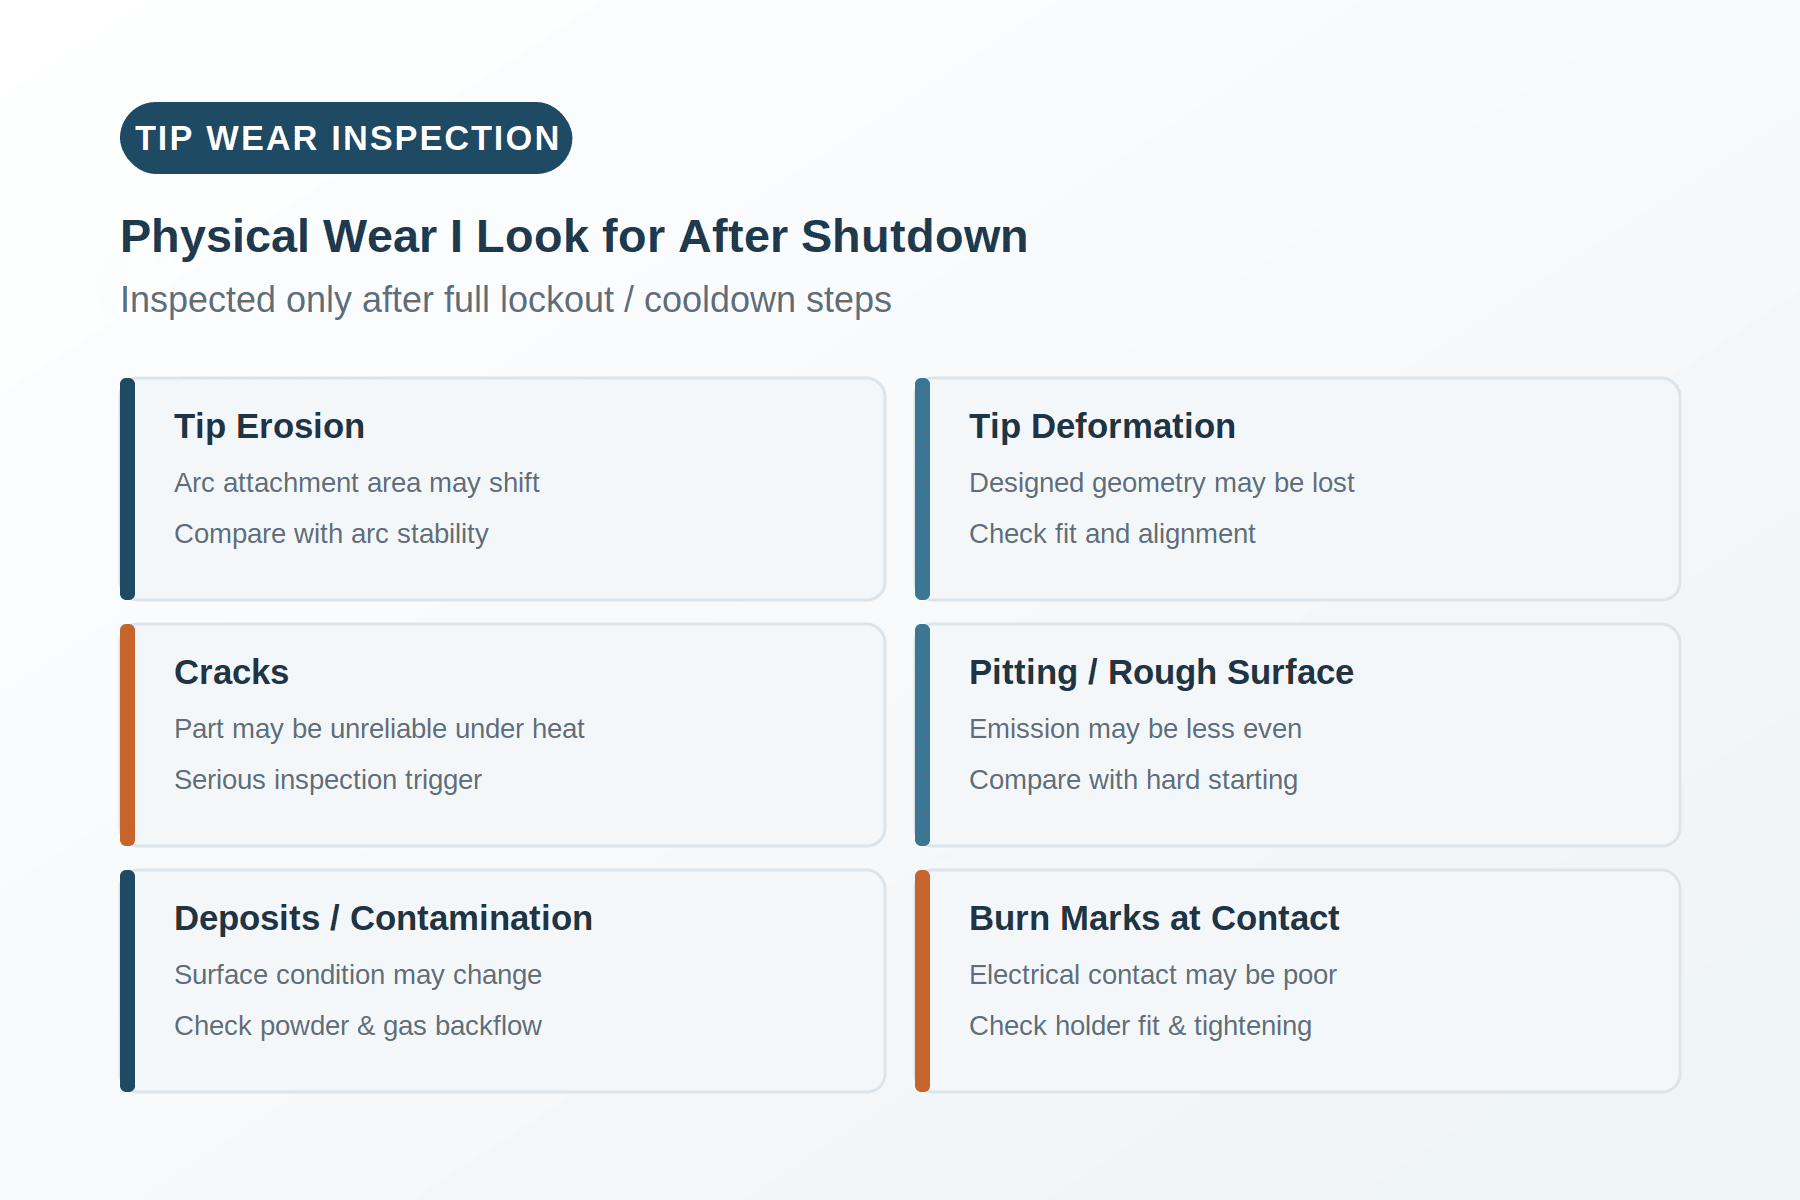Viewport: 1800px width, 1200px height.
Task: Click 'Check powder & gas backflow' line
Action: tap(358, 1026)
